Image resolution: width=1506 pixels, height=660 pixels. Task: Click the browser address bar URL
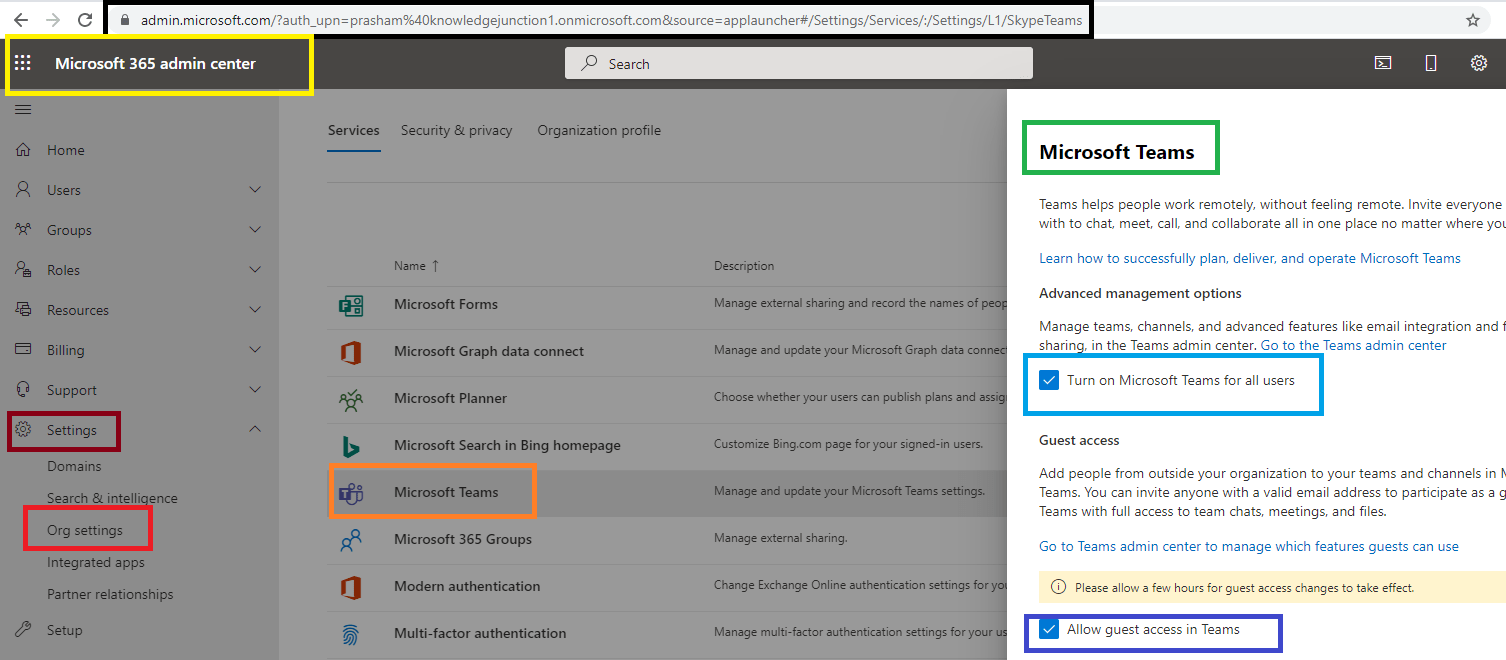point(612,20)
